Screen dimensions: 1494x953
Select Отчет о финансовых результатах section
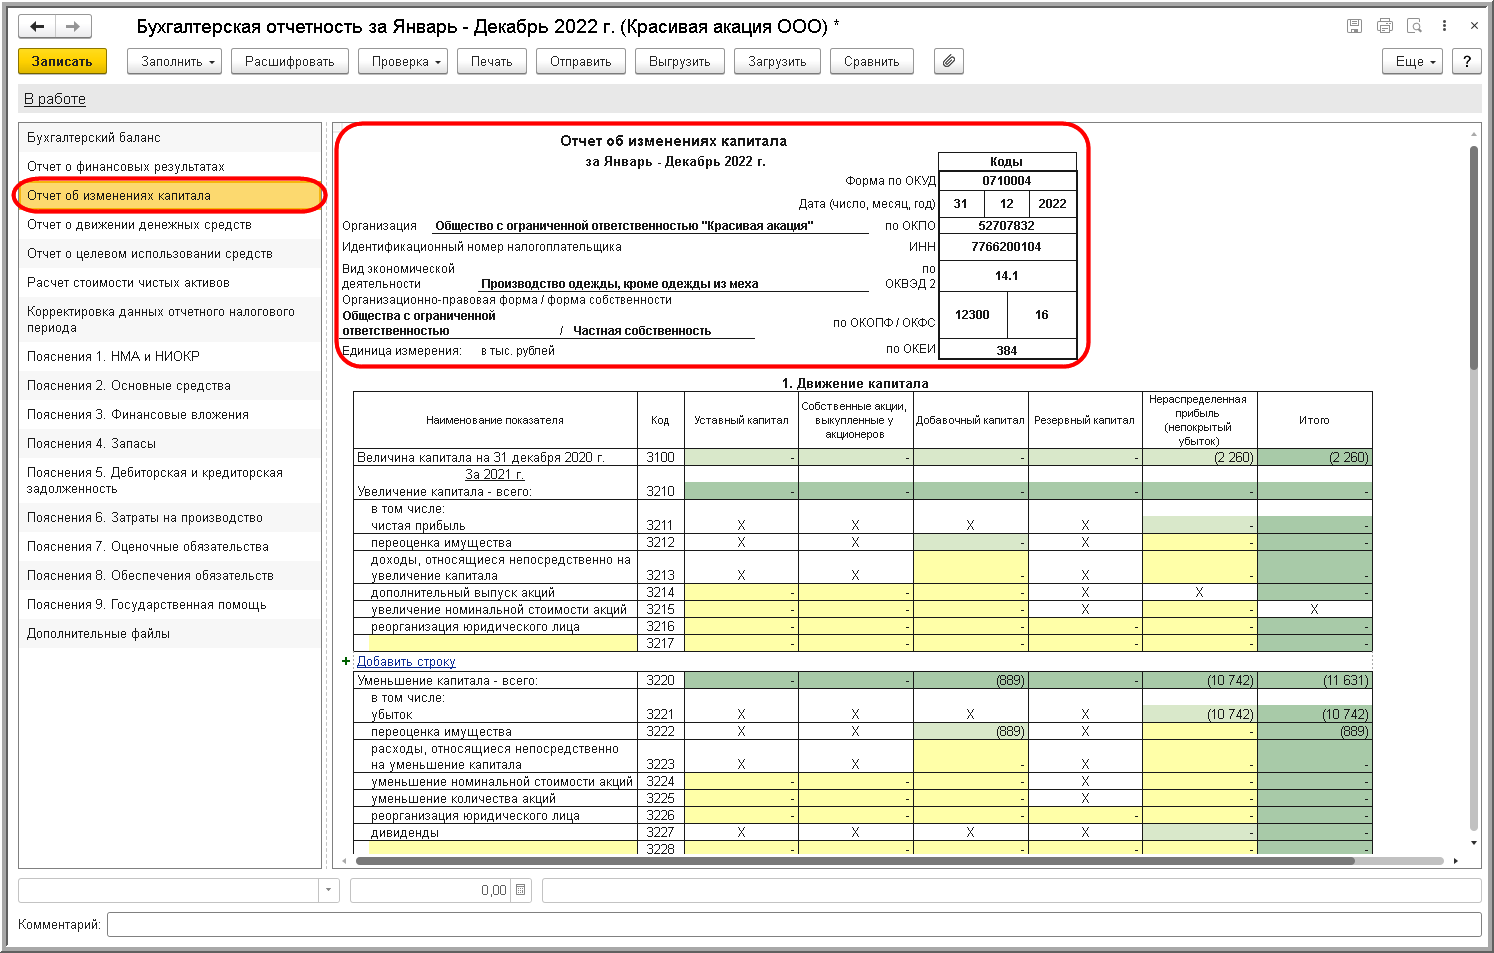click(x=170, y=167)
